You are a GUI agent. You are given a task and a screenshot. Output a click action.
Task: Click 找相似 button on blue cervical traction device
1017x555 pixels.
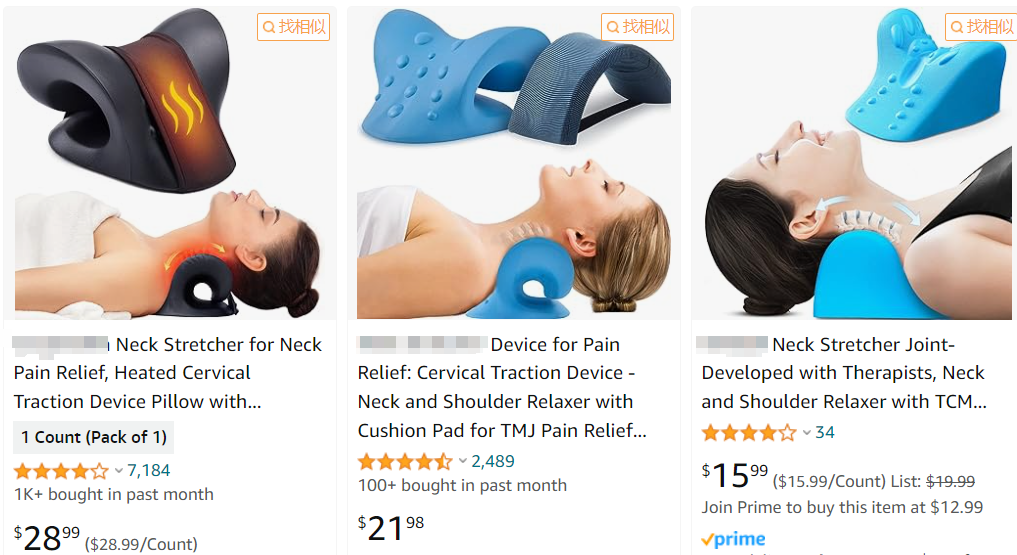(x=637, y=27)
